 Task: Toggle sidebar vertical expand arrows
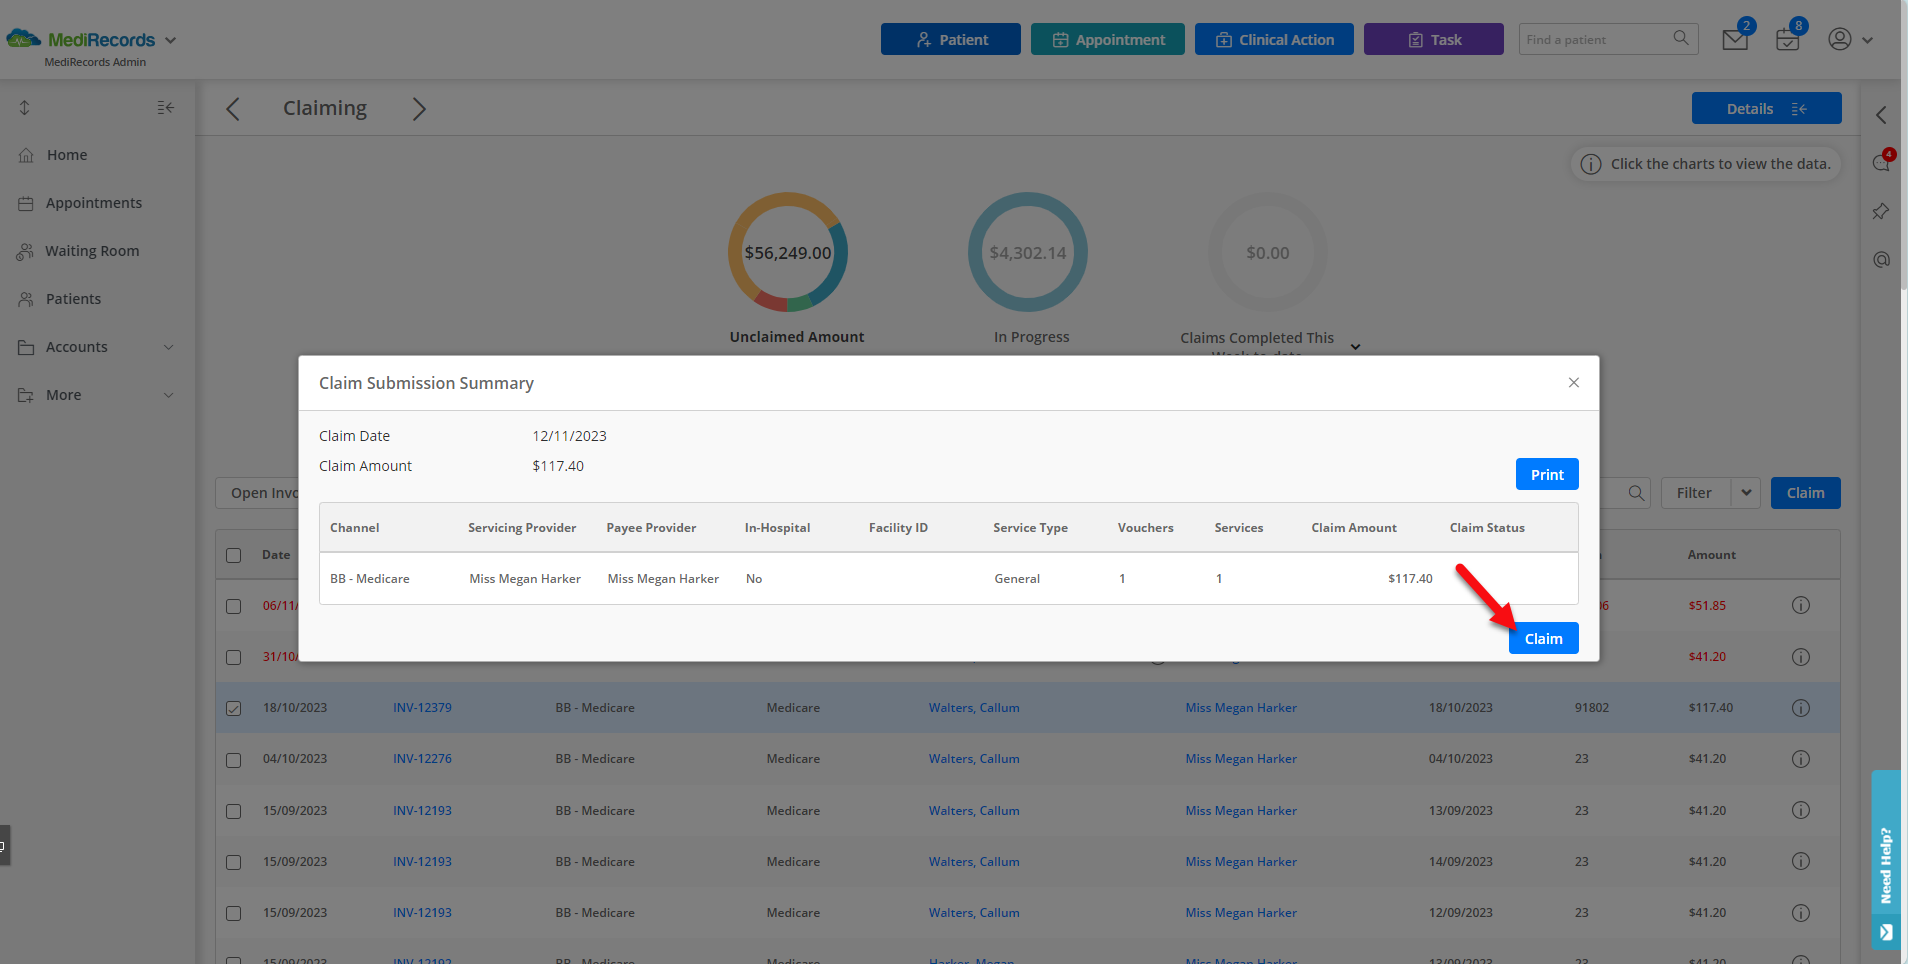pos(25,107)
